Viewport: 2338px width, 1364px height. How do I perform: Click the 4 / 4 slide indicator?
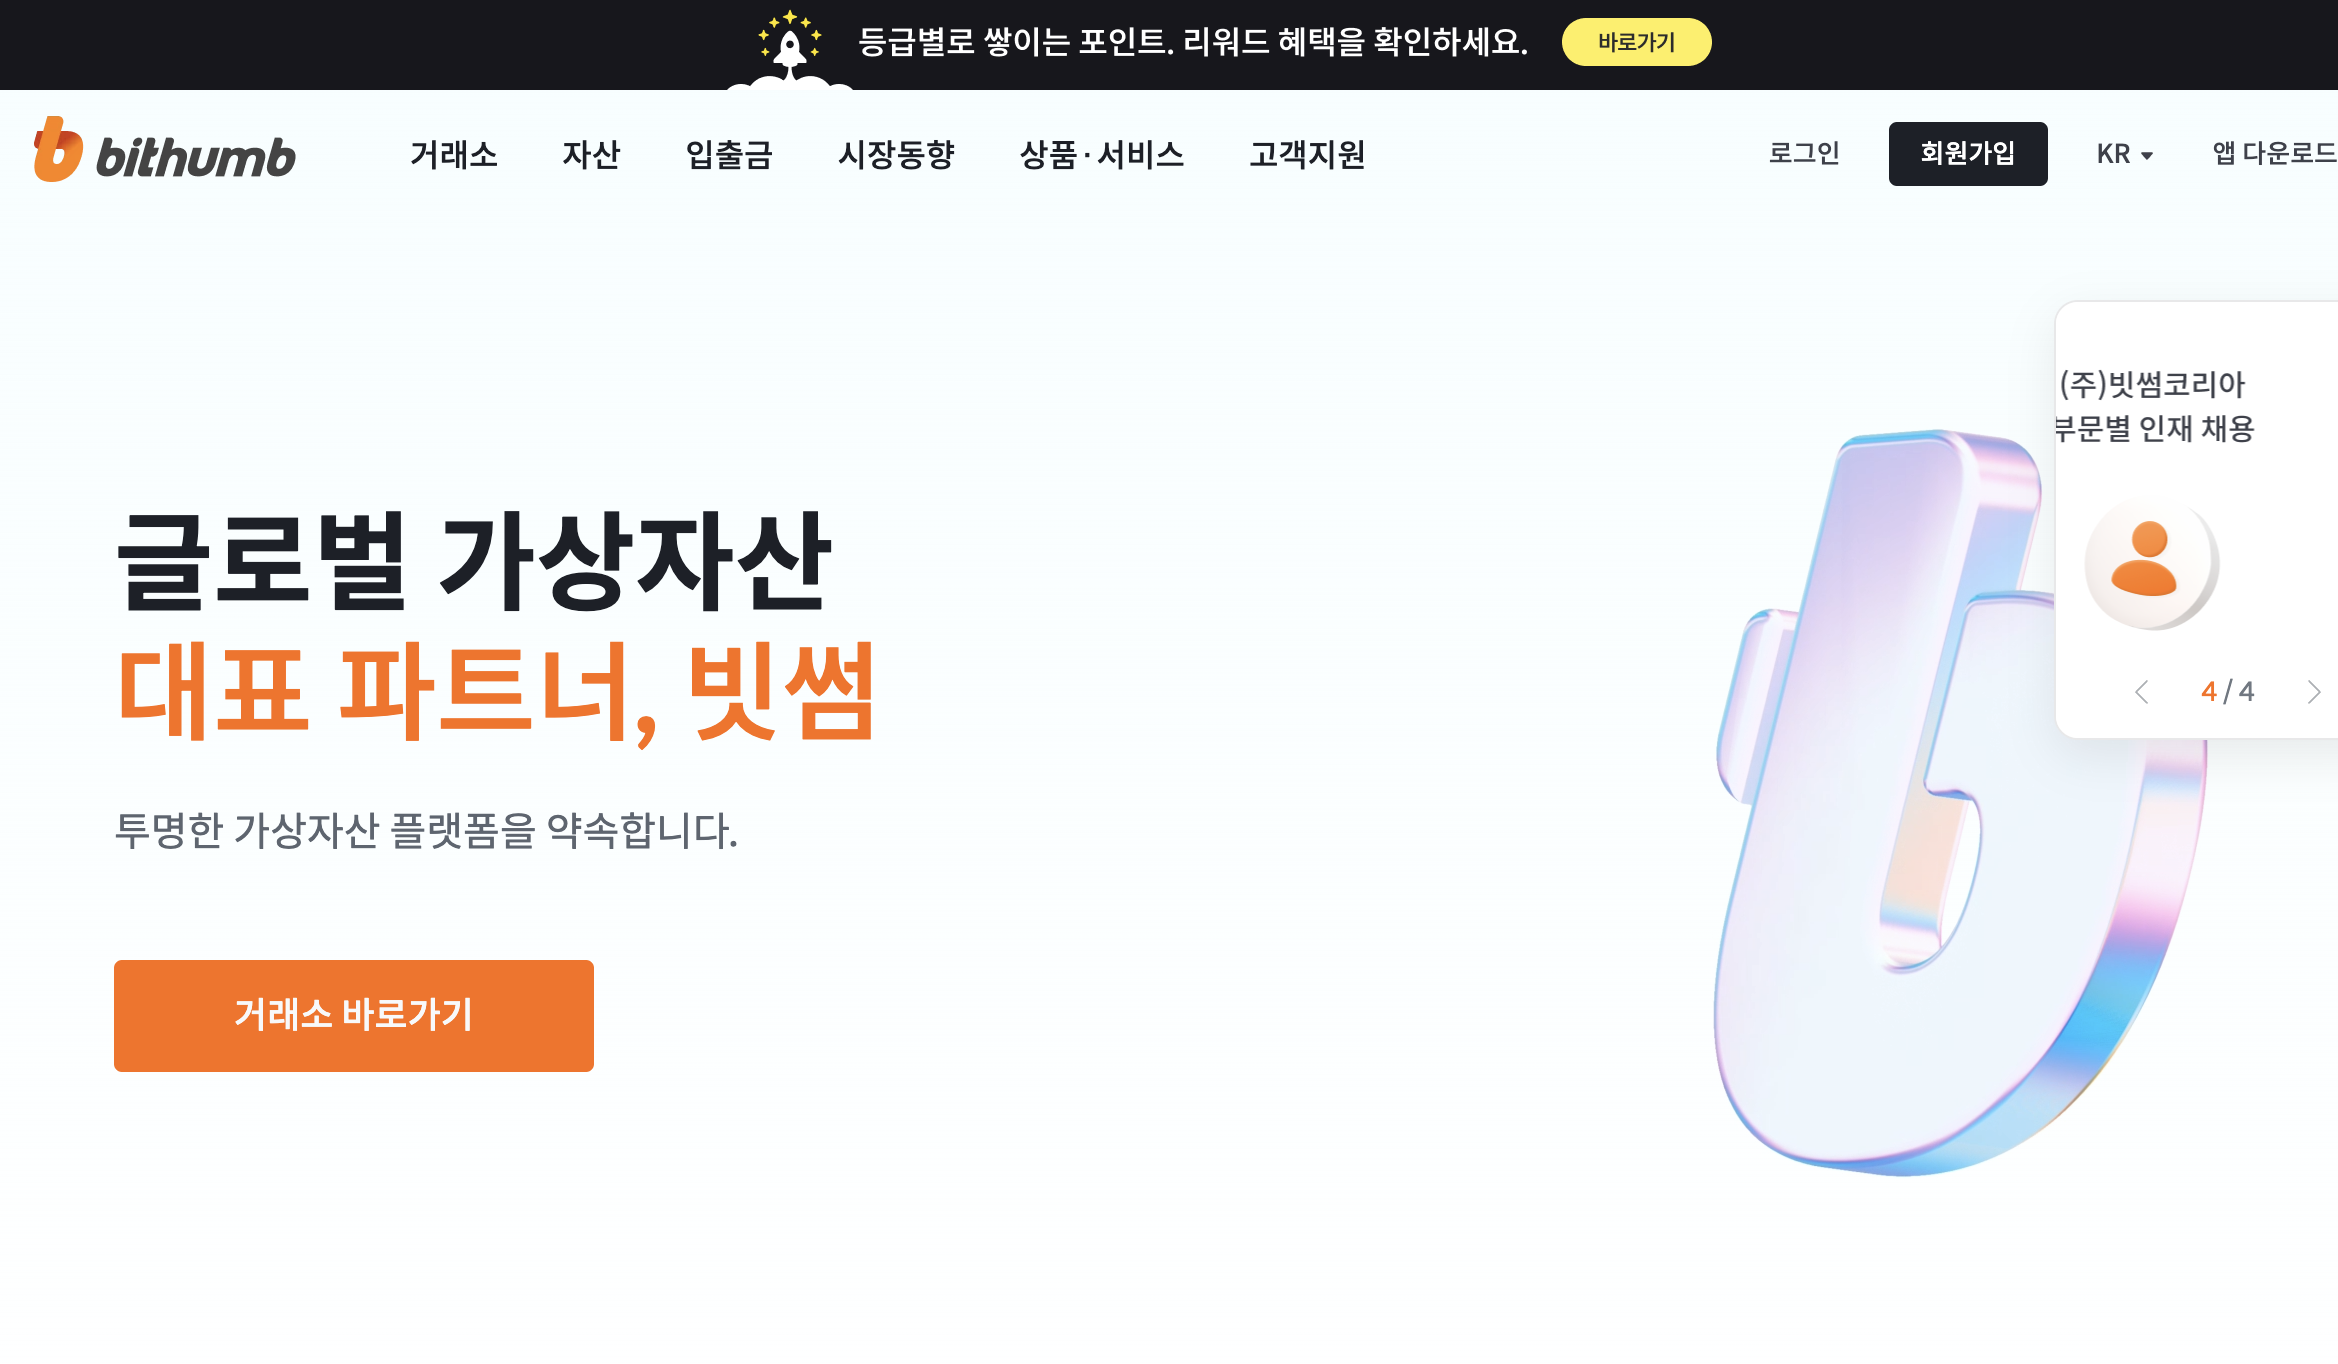click(2227, 692)
